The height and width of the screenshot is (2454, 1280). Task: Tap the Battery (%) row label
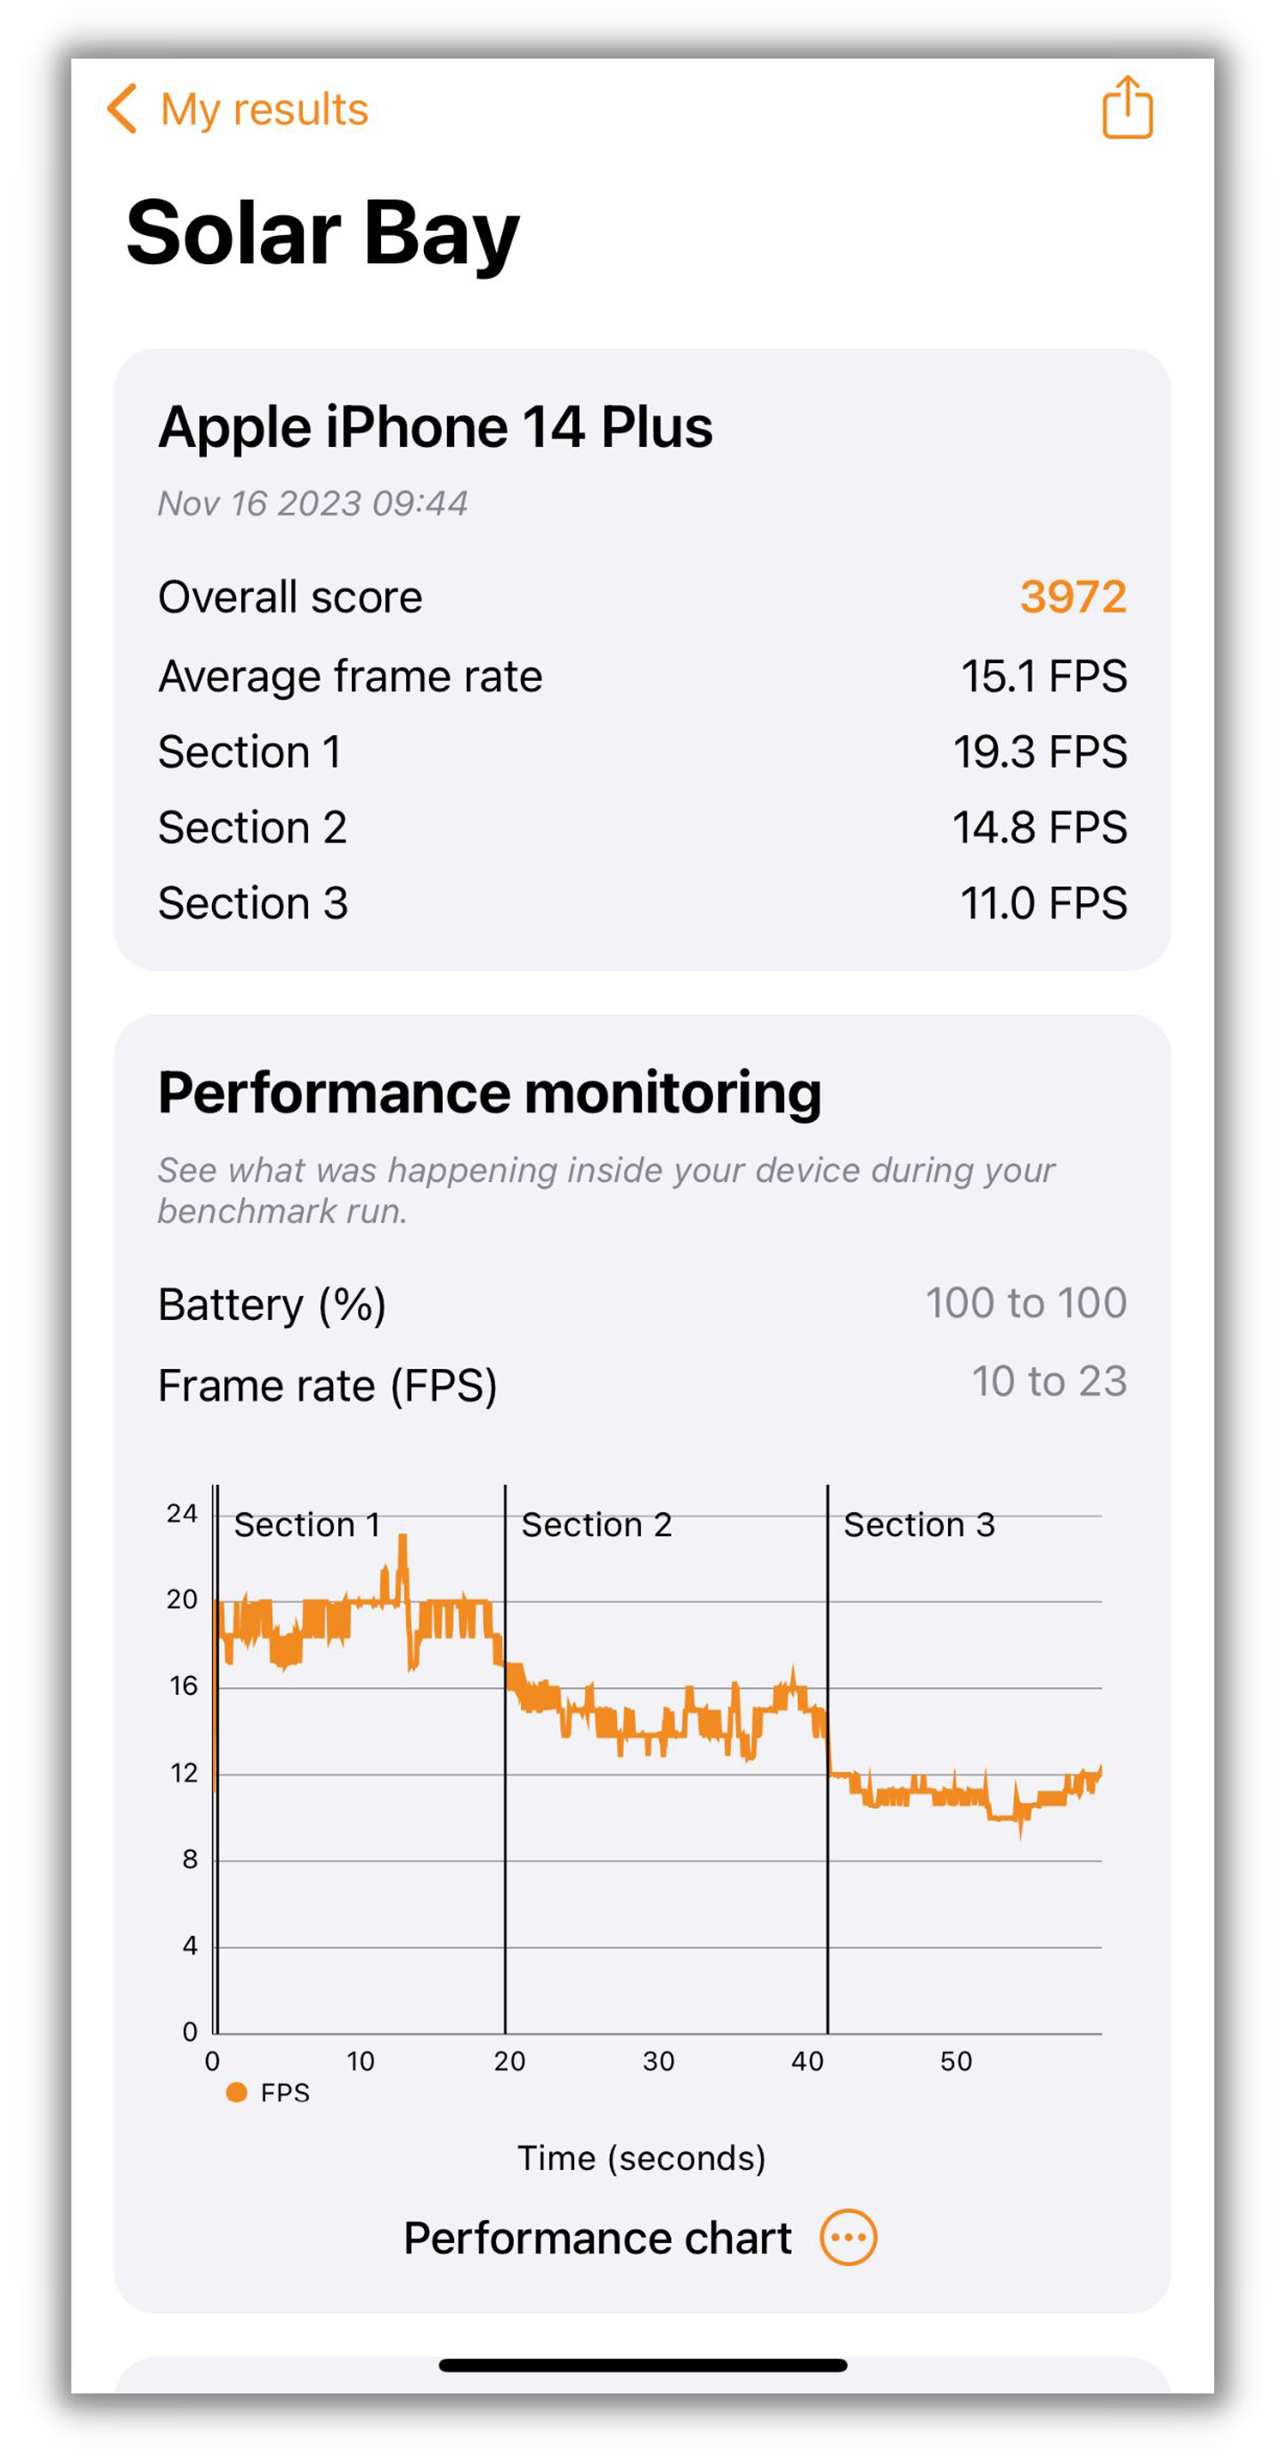[272, 1304]
